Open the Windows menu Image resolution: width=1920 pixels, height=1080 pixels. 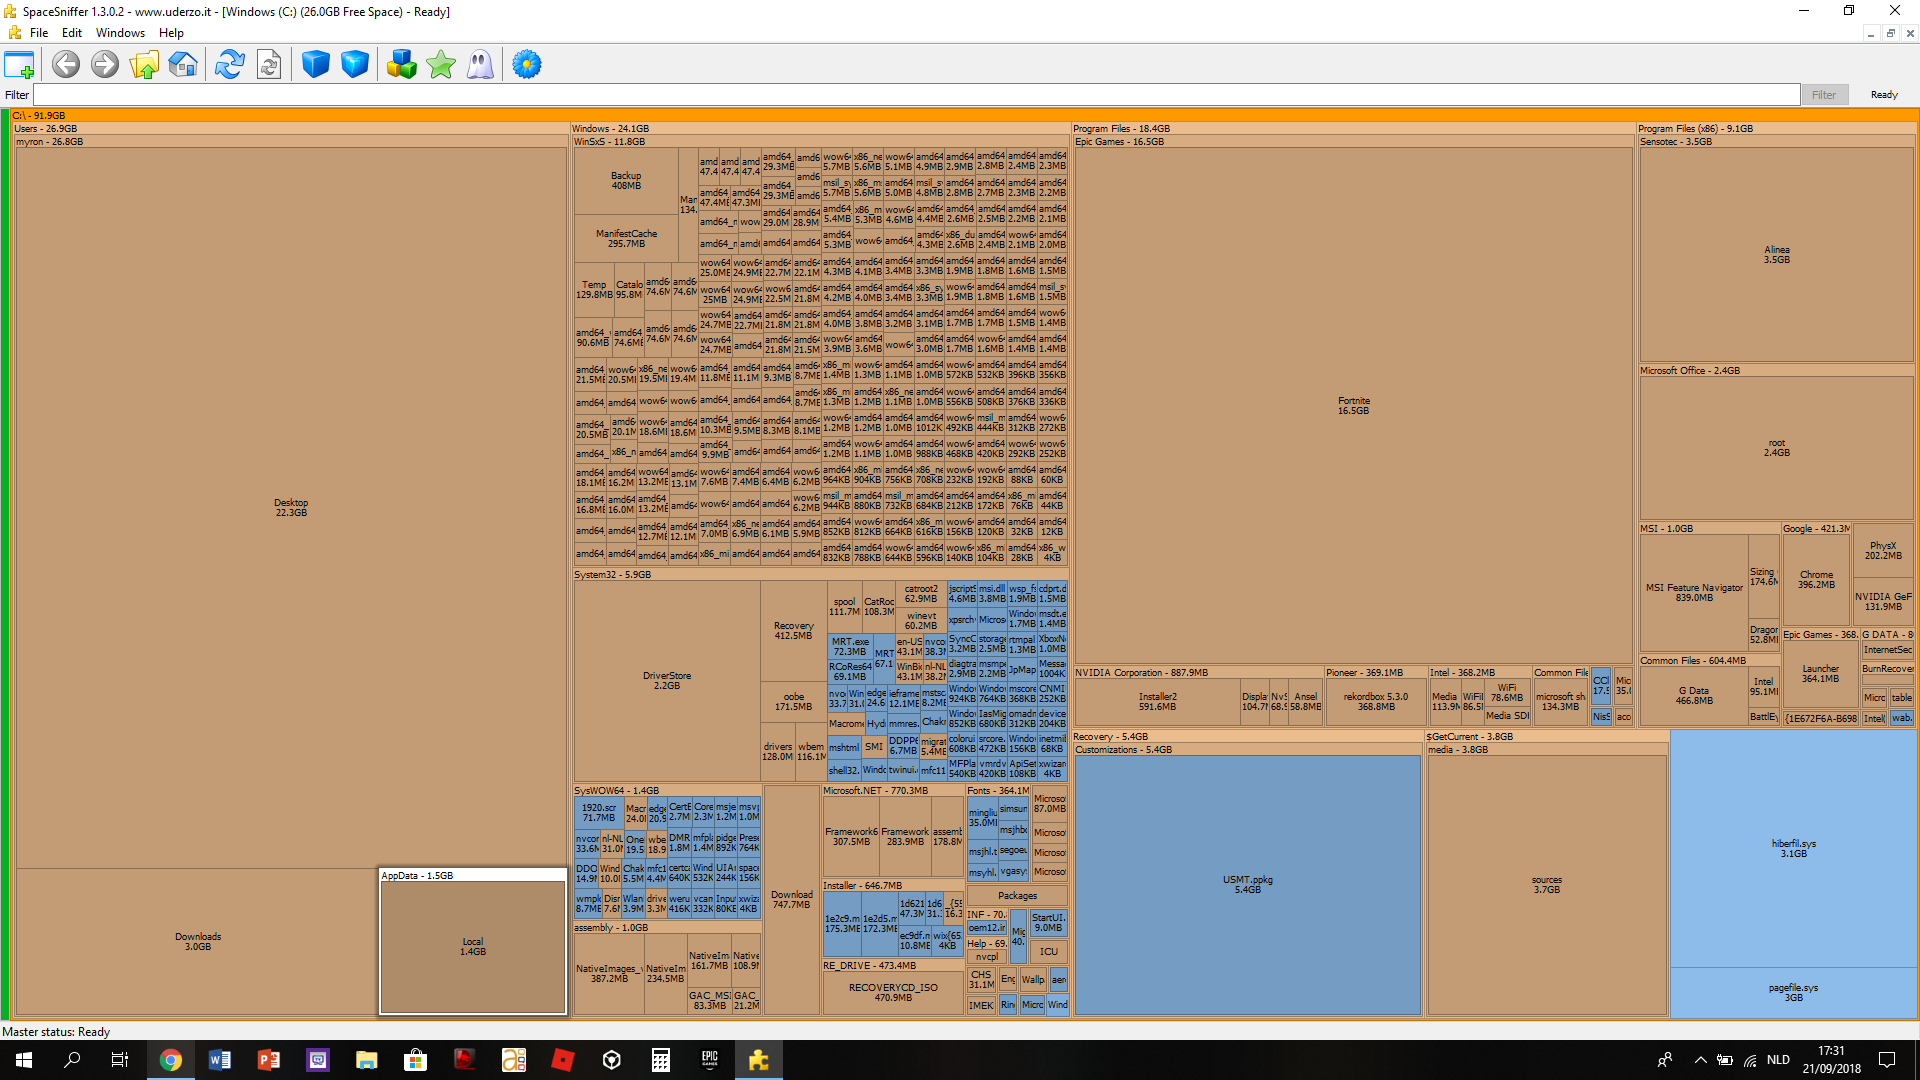tap(120, 33)
